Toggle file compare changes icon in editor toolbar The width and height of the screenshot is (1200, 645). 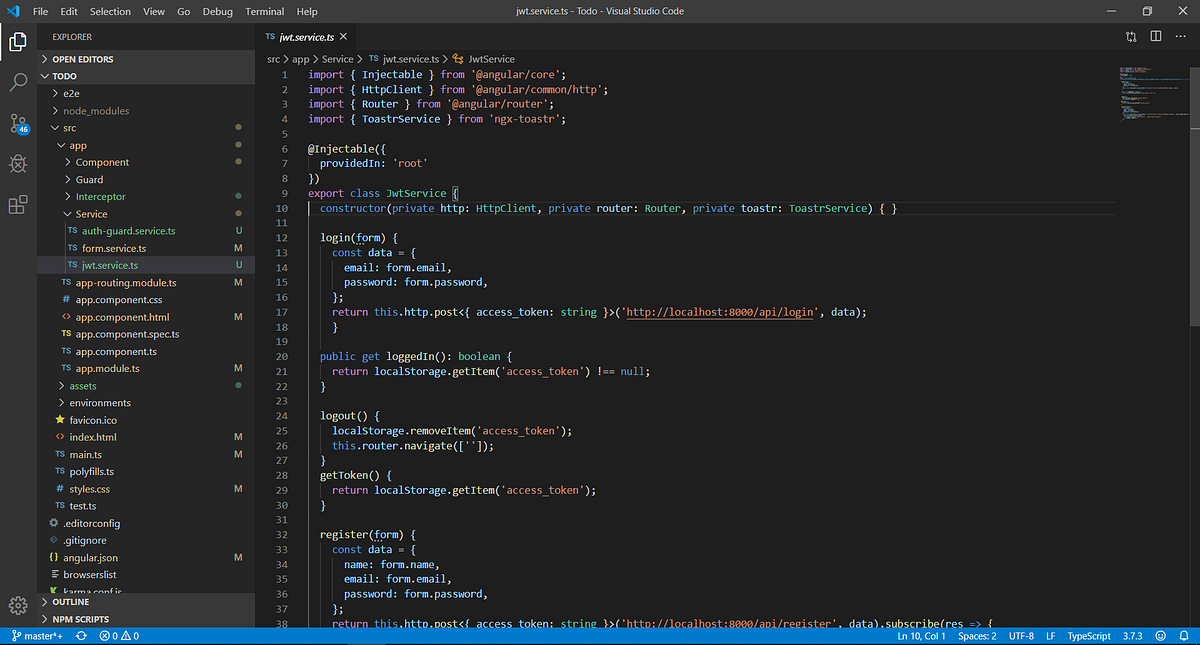click(1131, 36)
